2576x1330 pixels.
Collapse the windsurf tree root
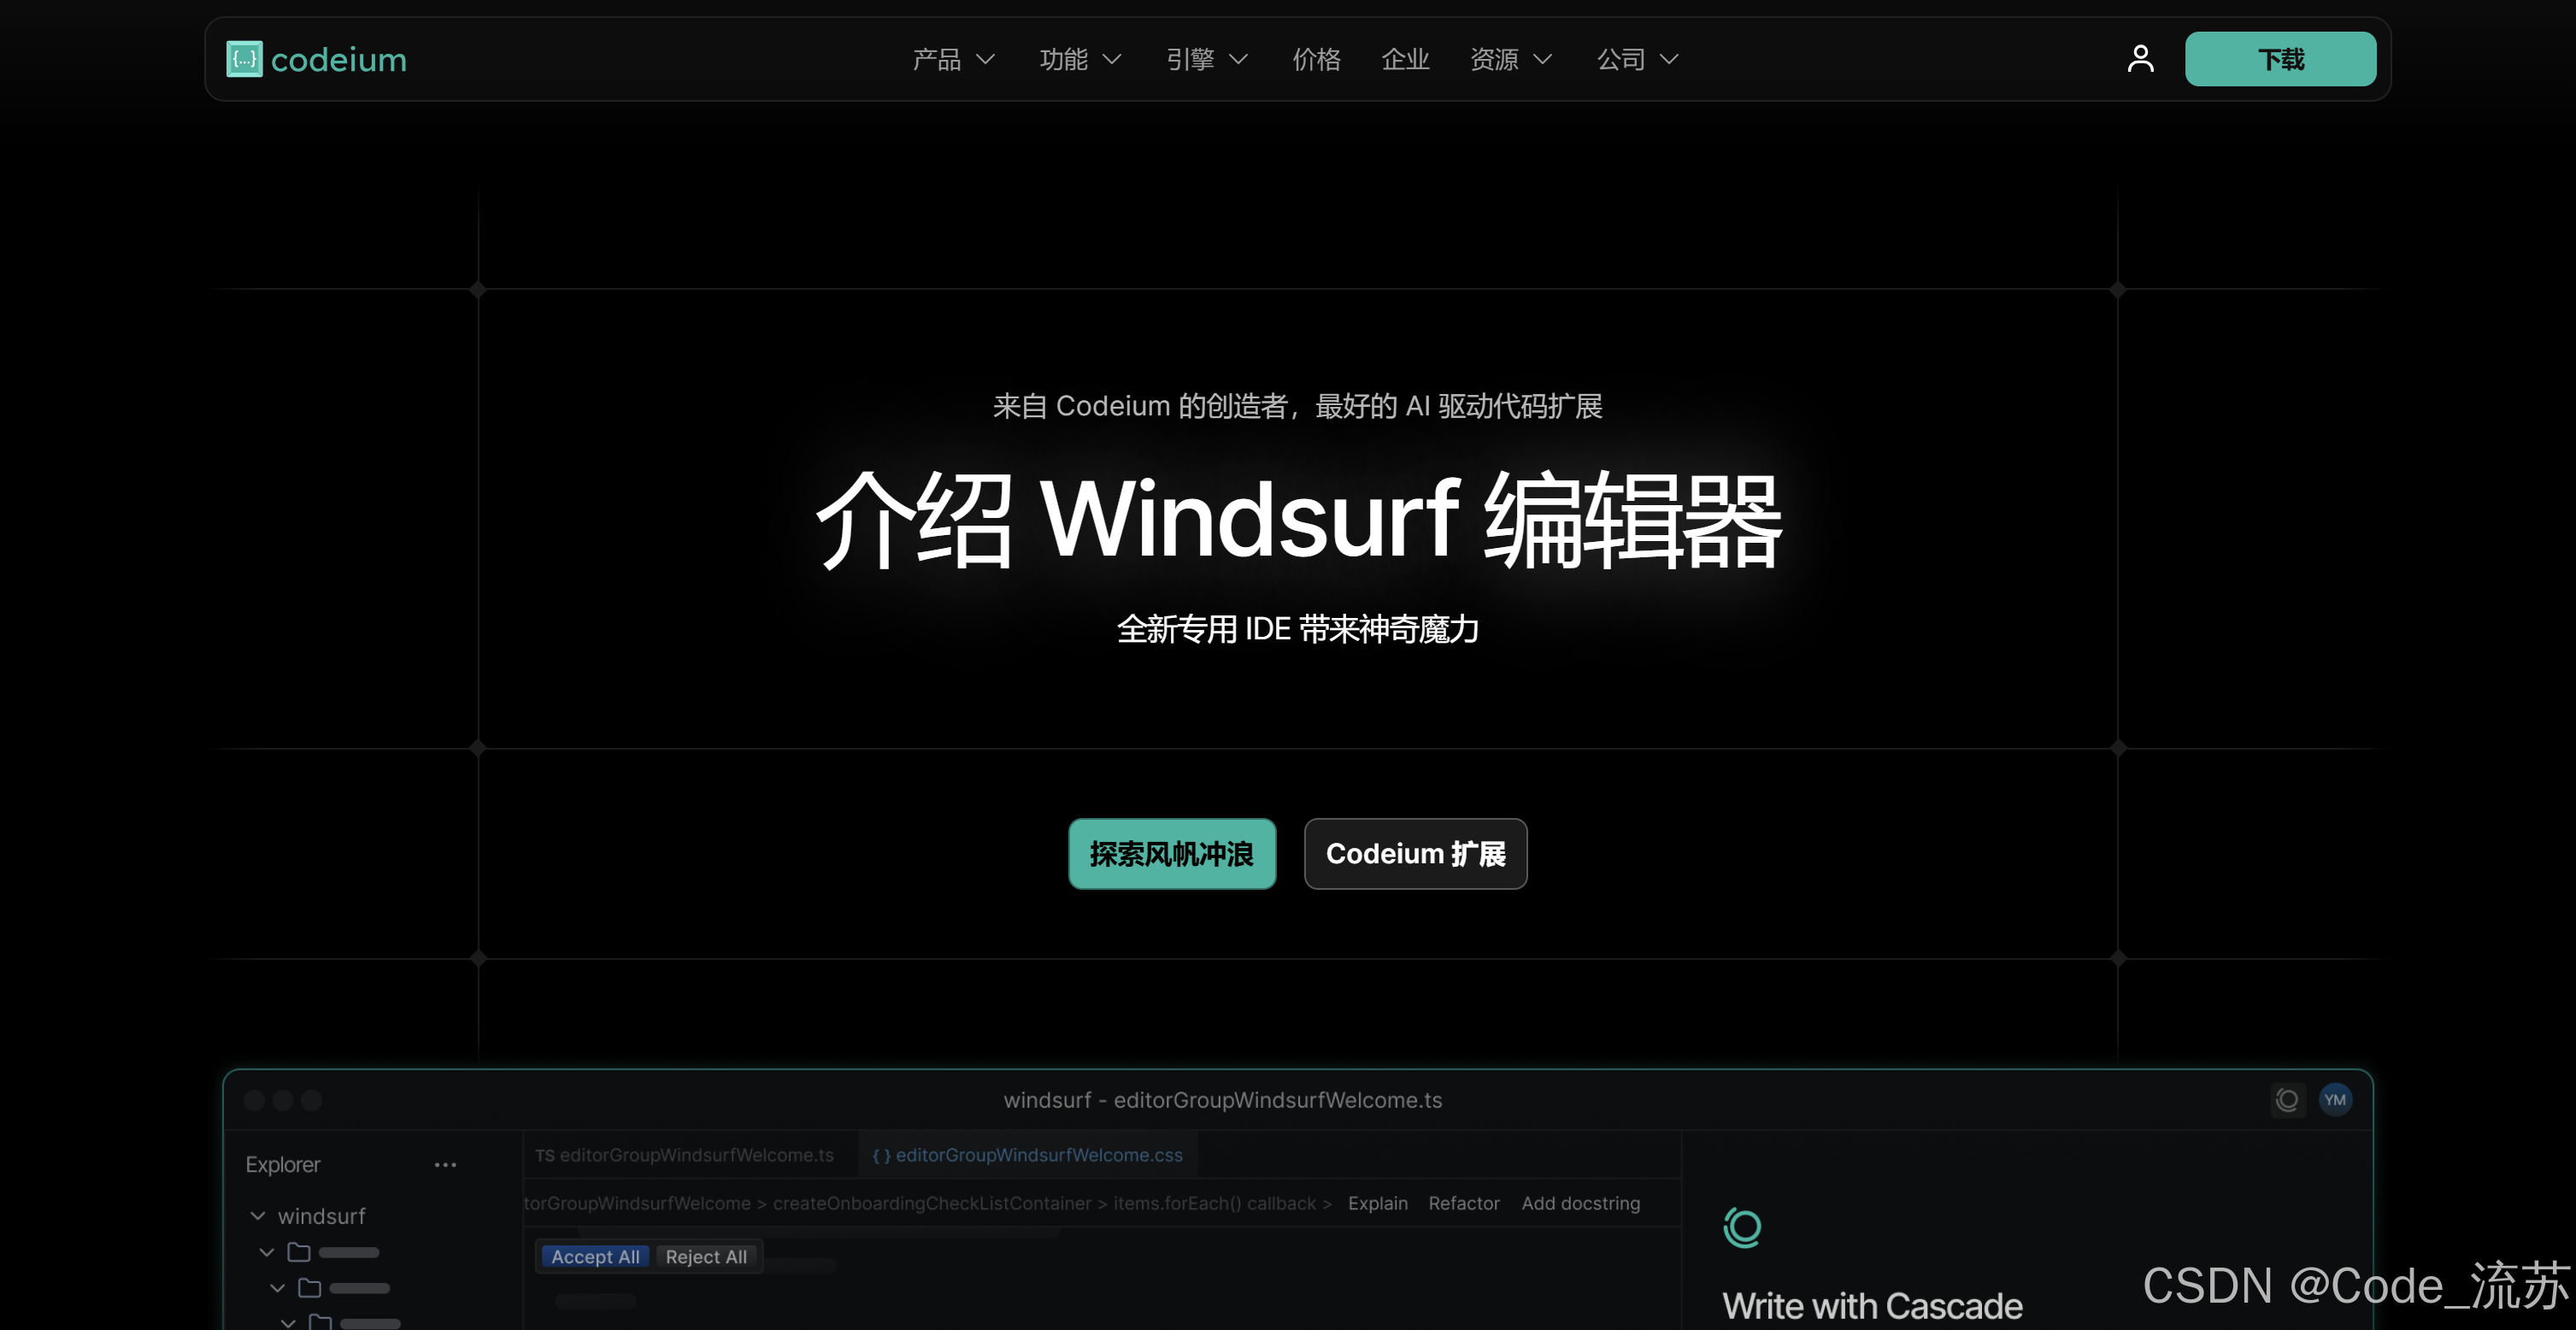pos(258,1216)
